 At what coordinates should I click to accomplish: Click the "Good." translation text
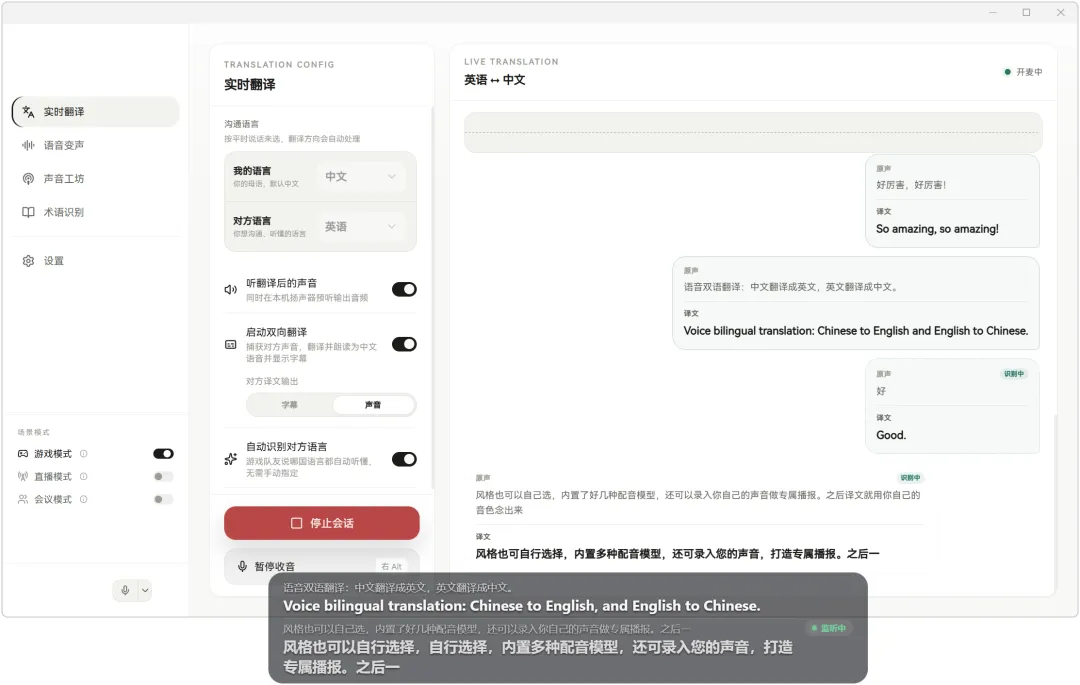[891, 435]
